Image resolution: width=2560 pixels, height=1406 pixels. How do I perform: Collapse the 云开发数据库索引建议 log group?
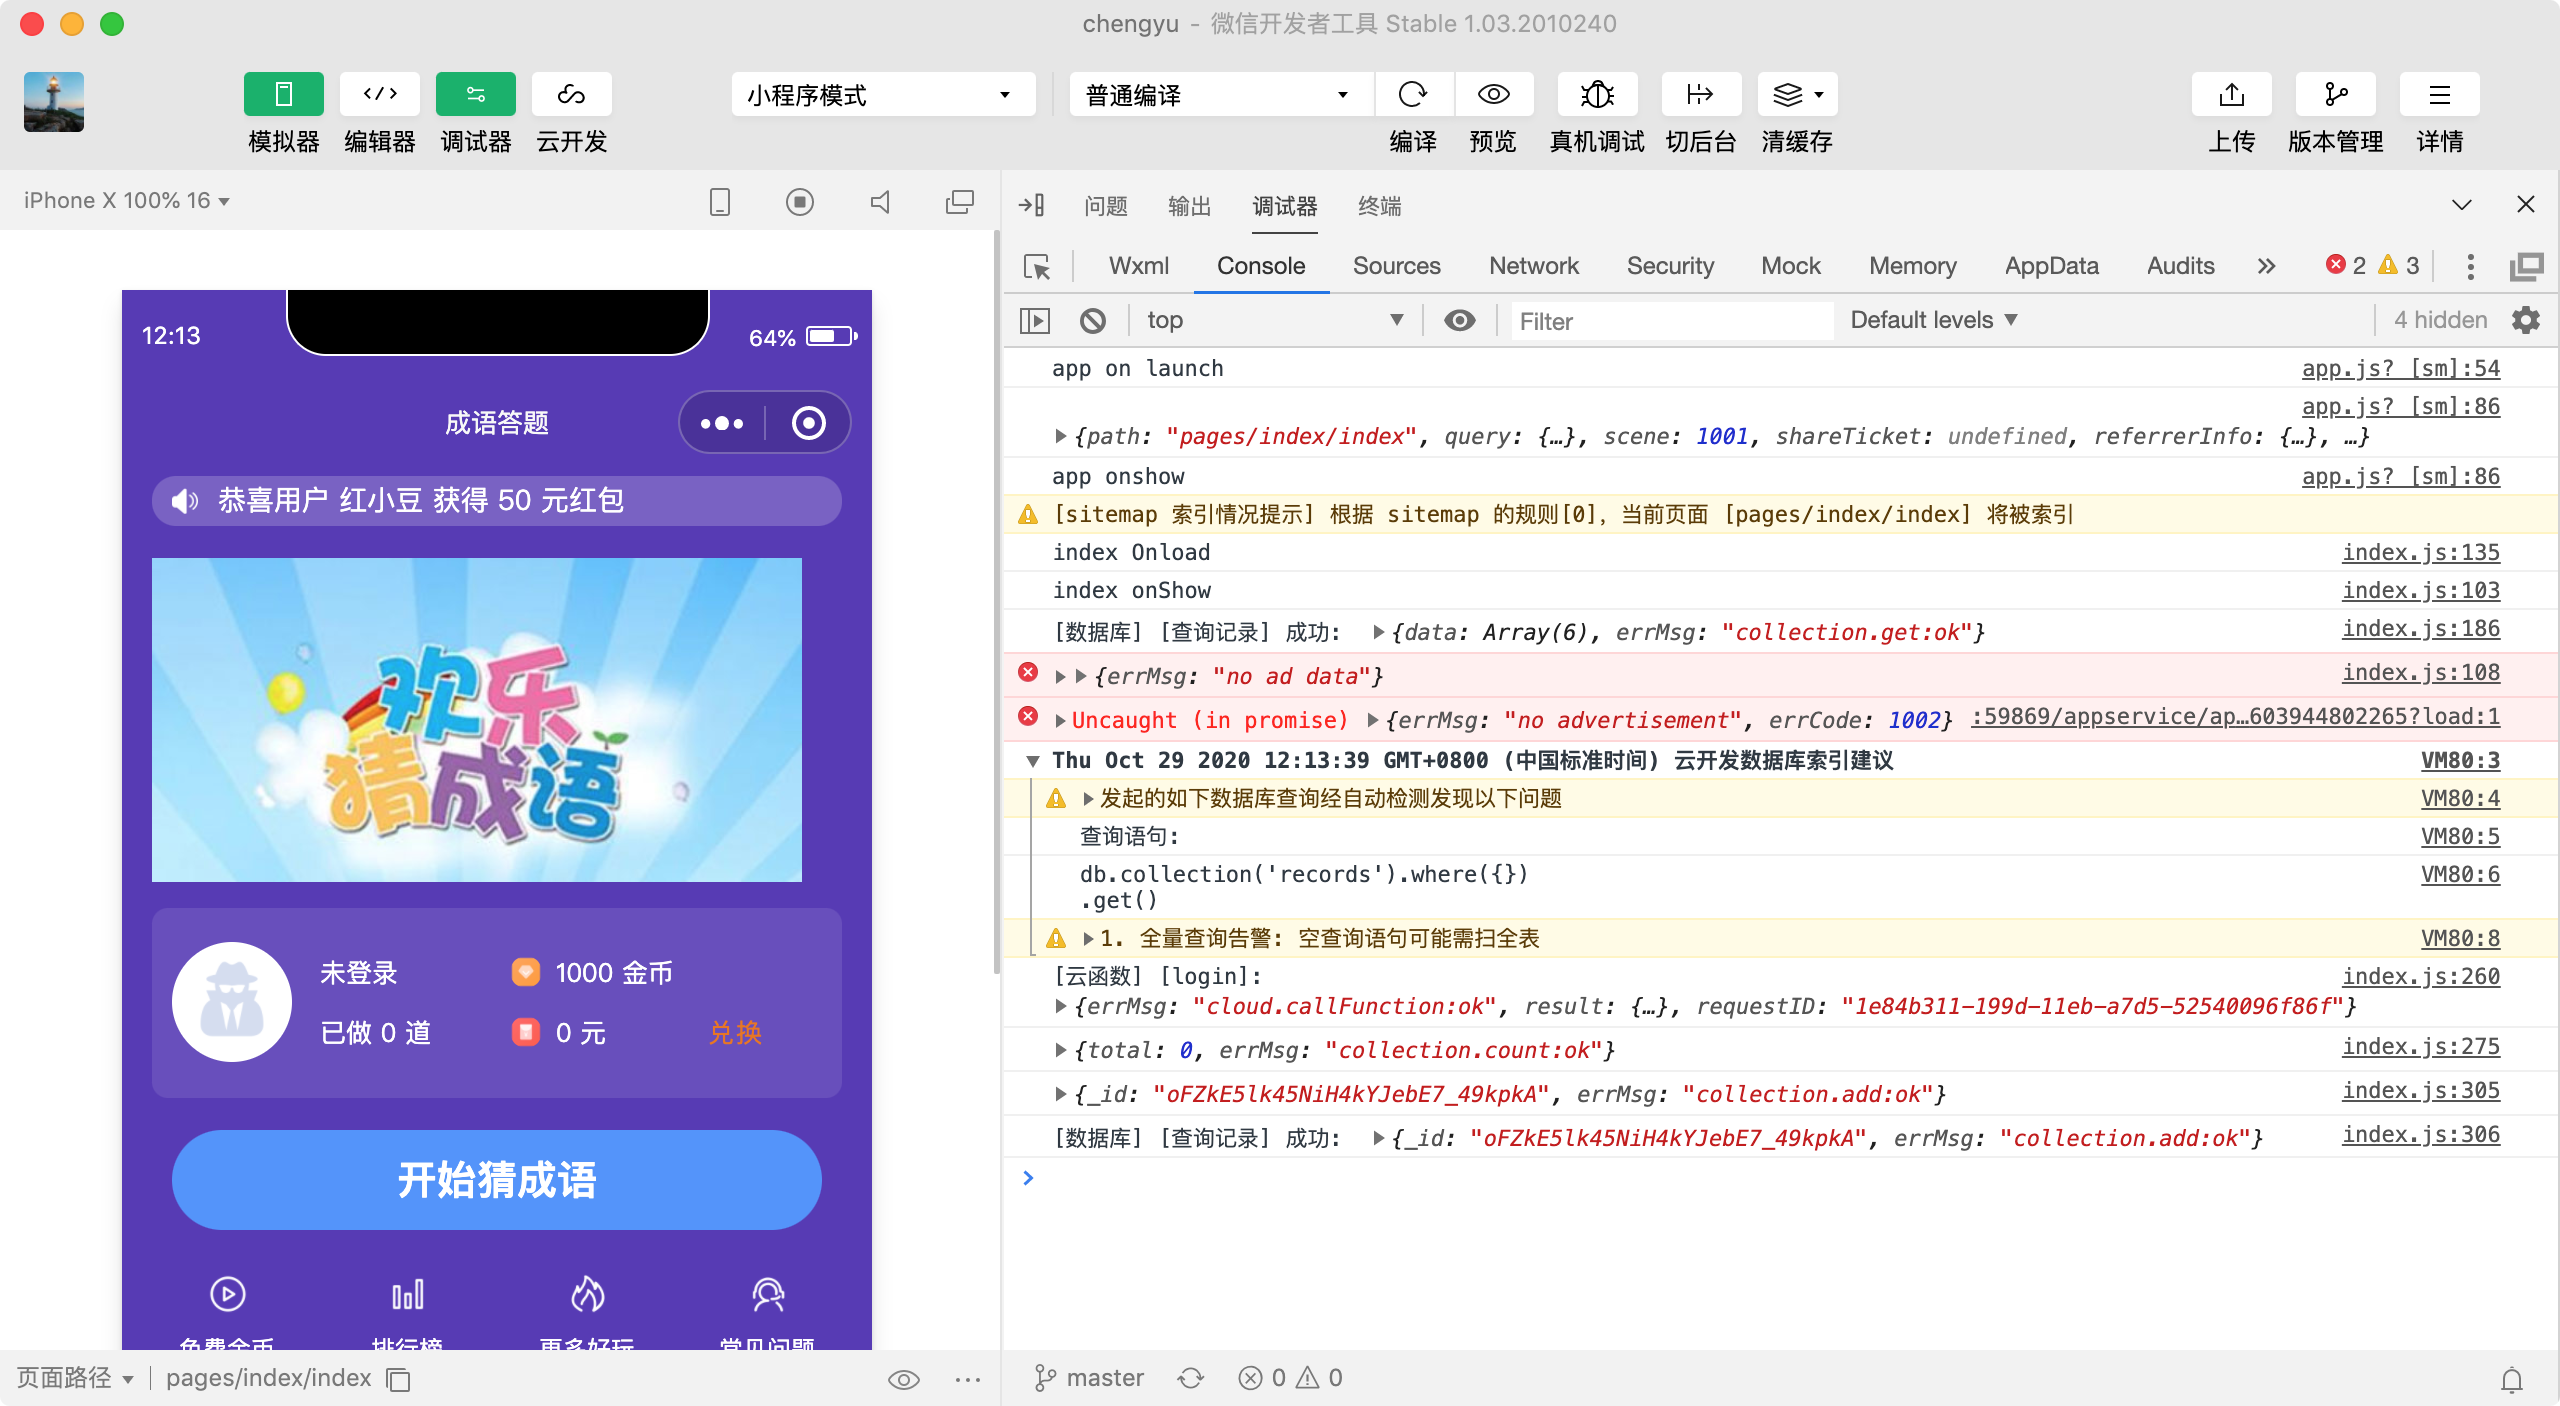tap(1033, 761)
